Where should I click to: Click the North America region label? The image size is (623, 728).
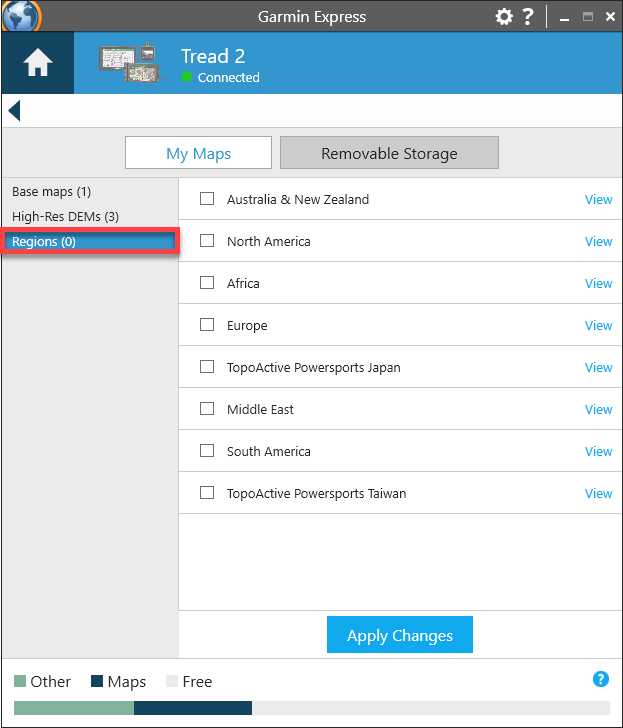click(269, 241)
